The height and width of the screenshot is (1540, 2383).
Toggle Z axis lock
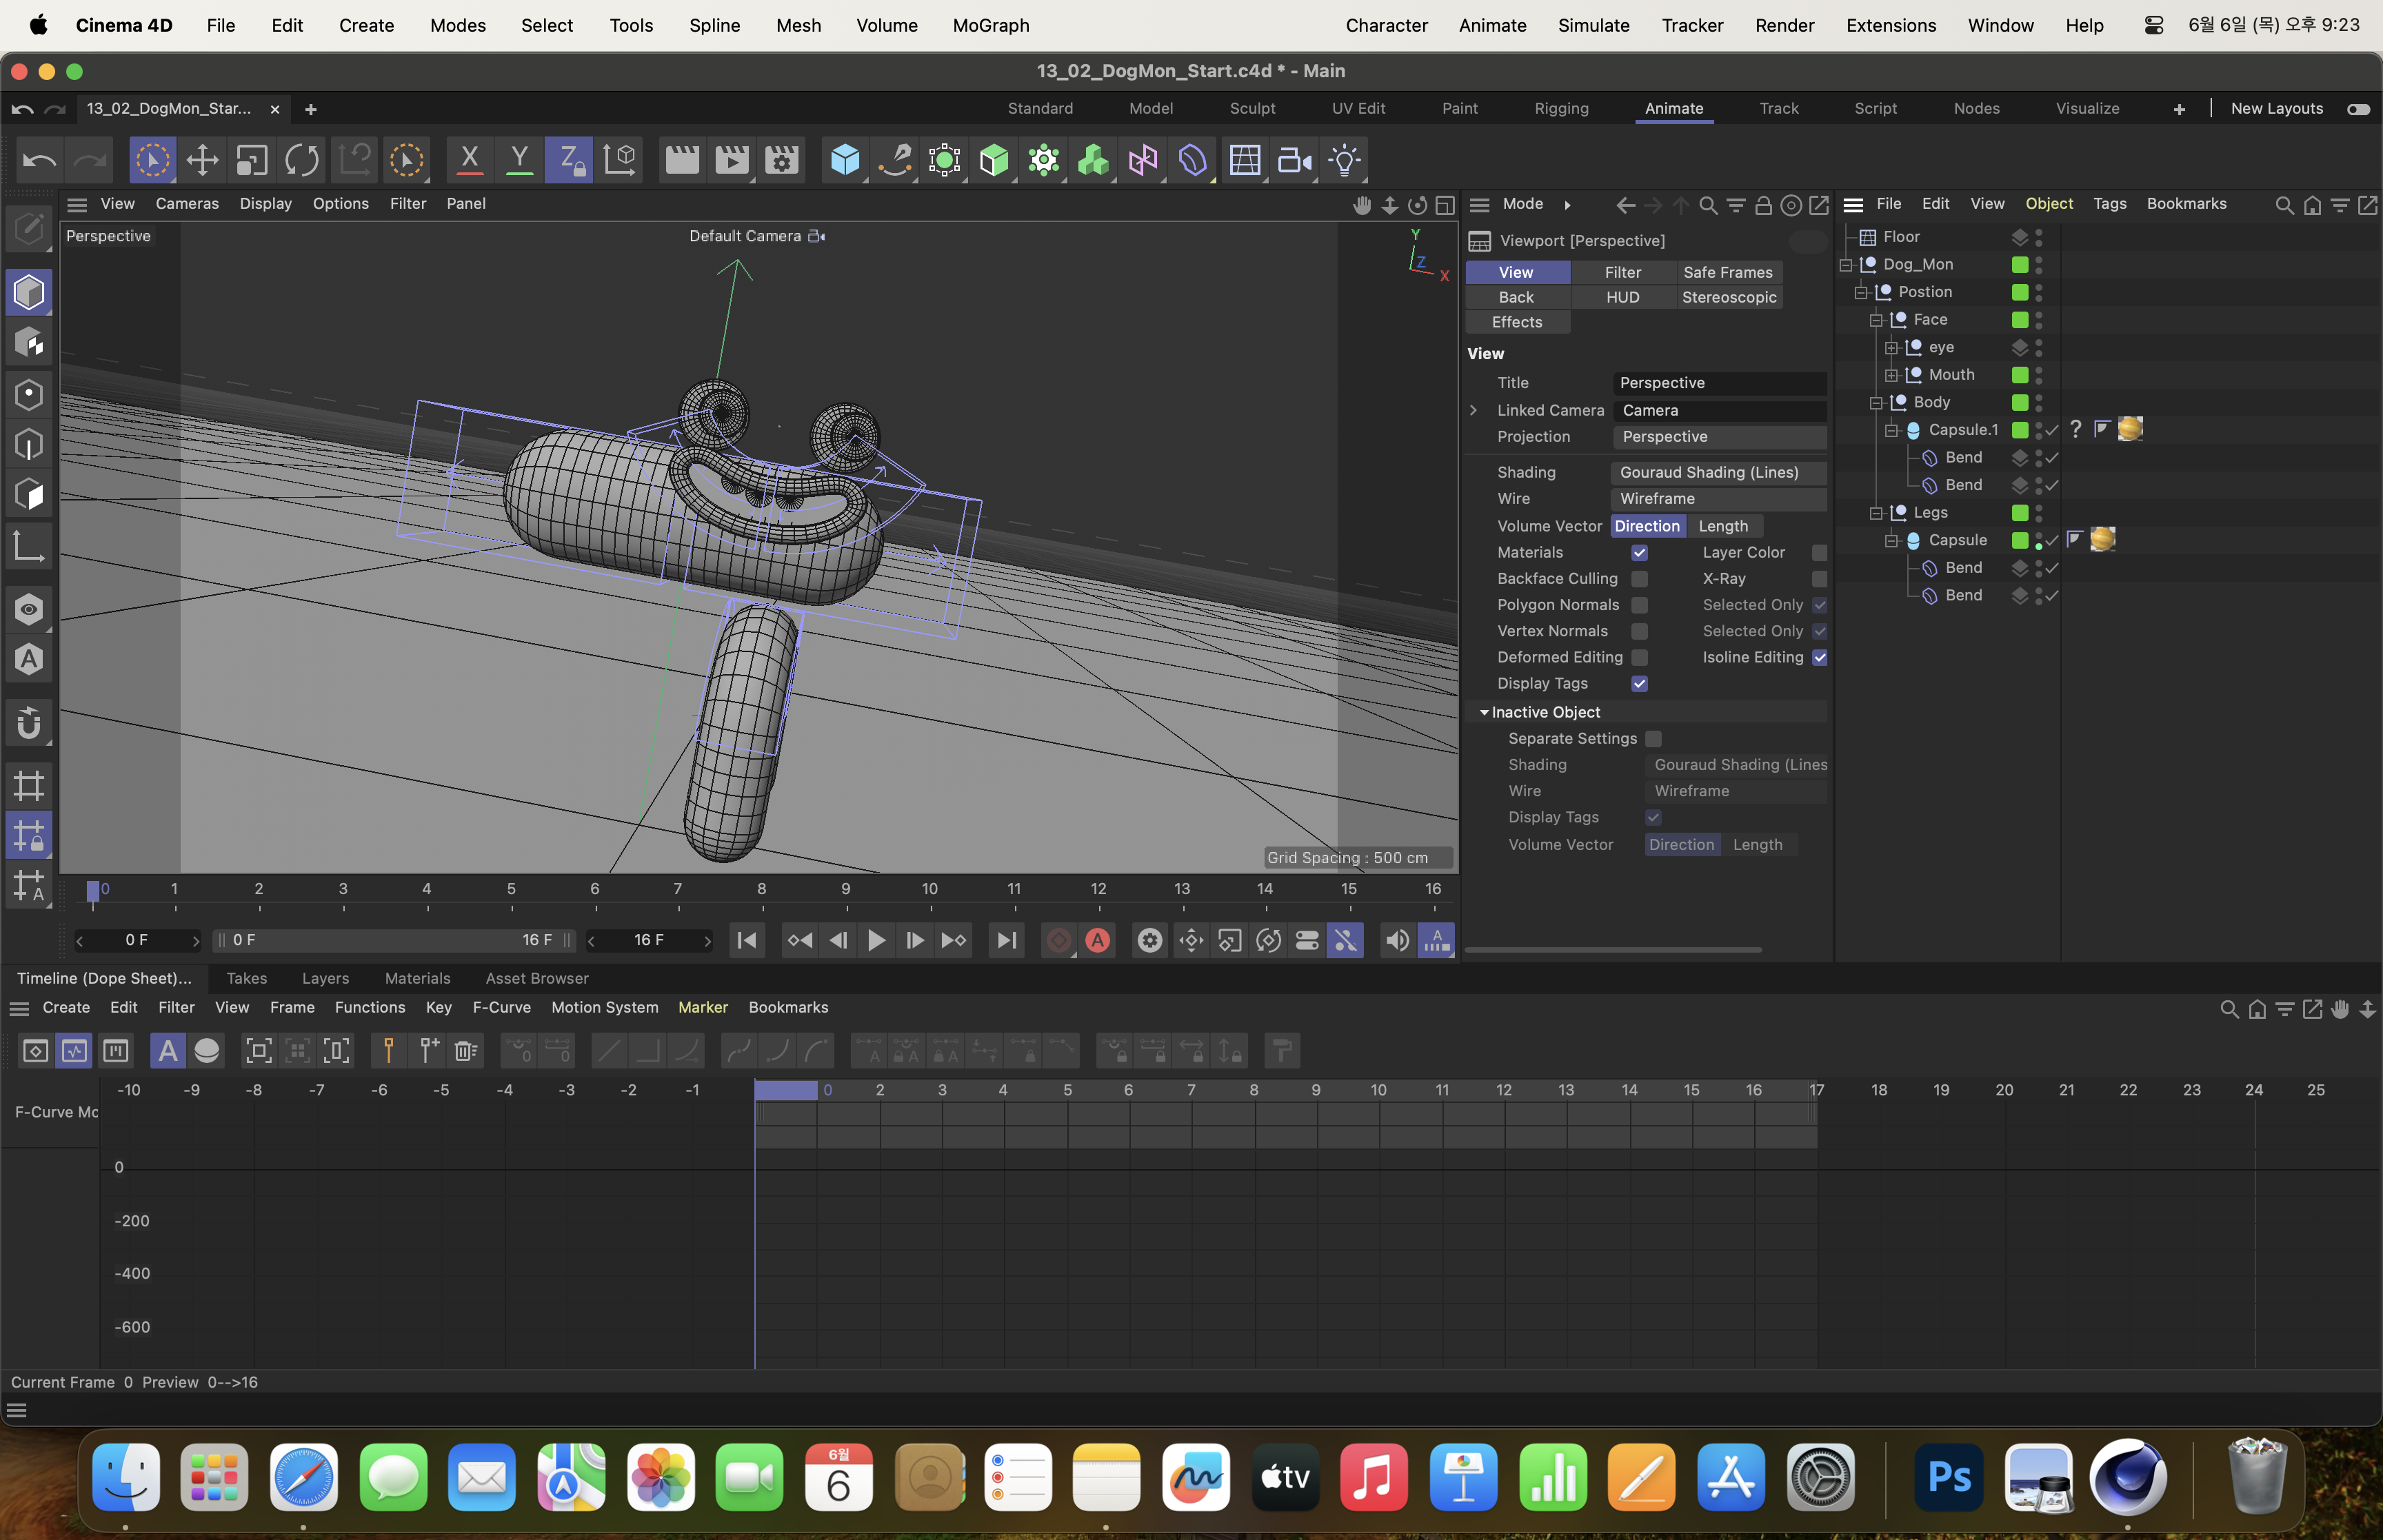coord(569,160)
